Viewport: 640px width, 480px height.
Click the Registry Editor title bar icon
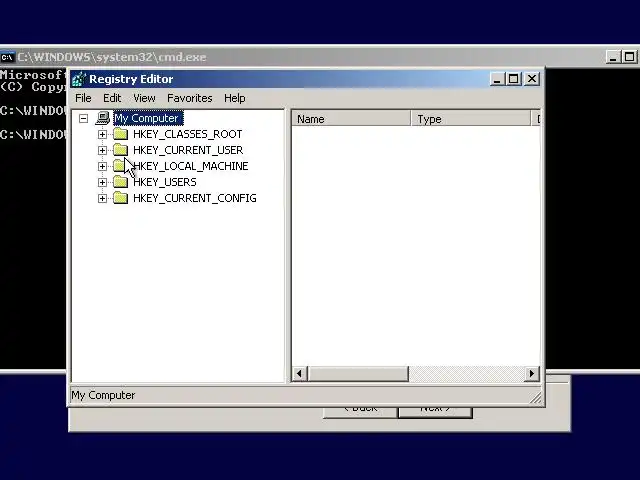pyautogui.click(x=79, y=79)
